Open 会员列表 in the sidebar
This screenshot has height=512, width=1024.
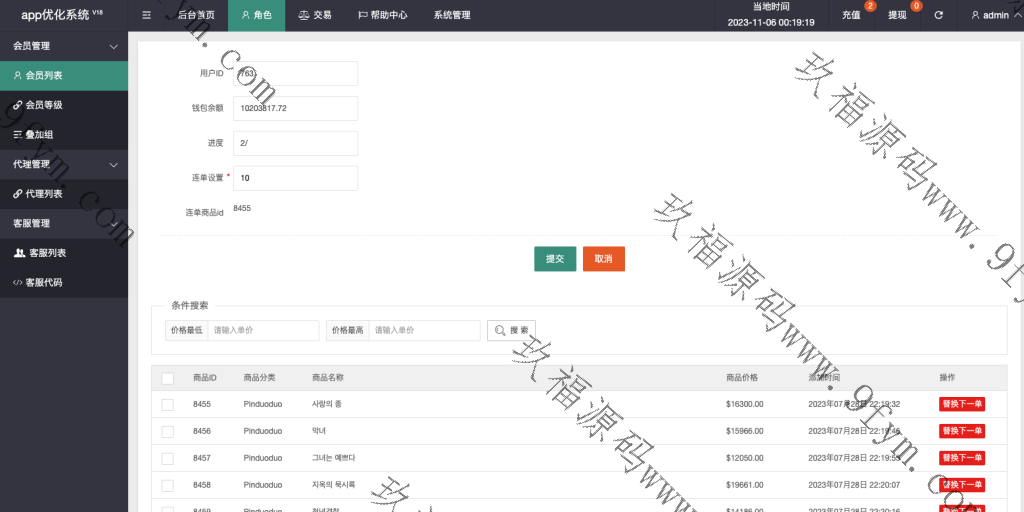(x=64, y=75)
